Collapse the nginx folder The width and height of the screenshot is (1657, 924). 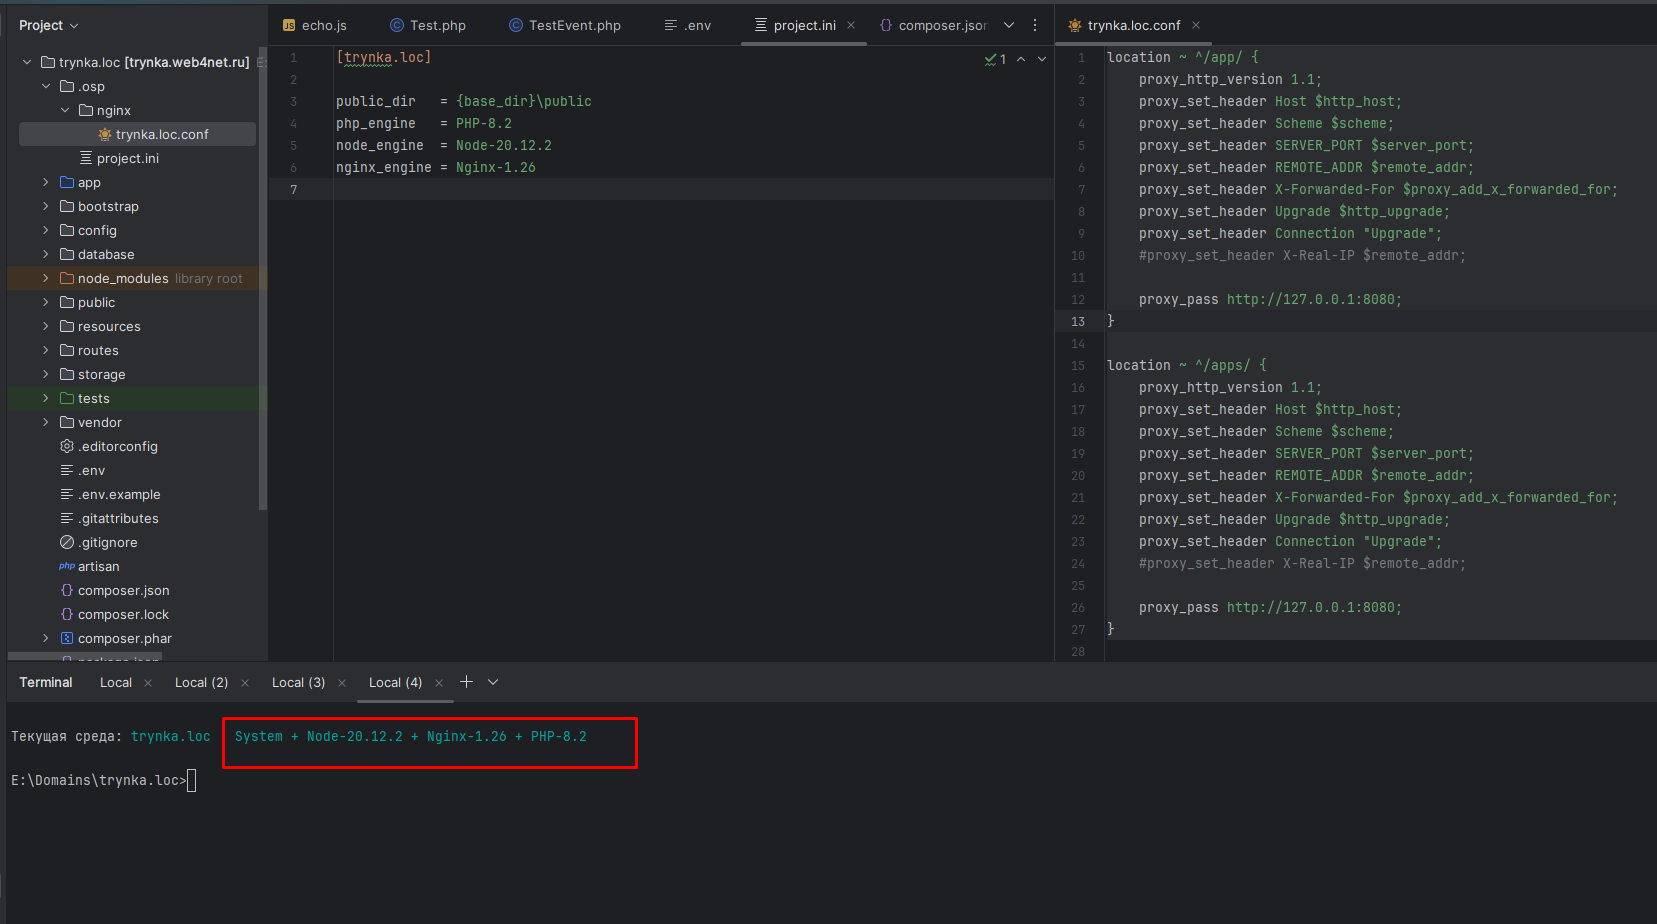65,110
